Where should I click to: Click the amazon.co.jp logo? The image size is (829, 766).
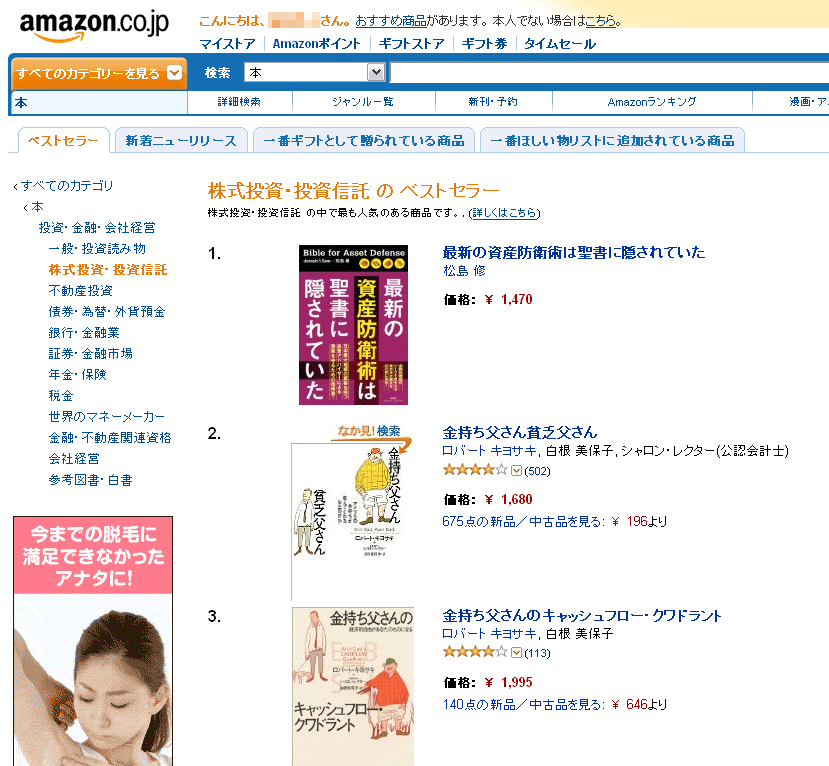94,26
